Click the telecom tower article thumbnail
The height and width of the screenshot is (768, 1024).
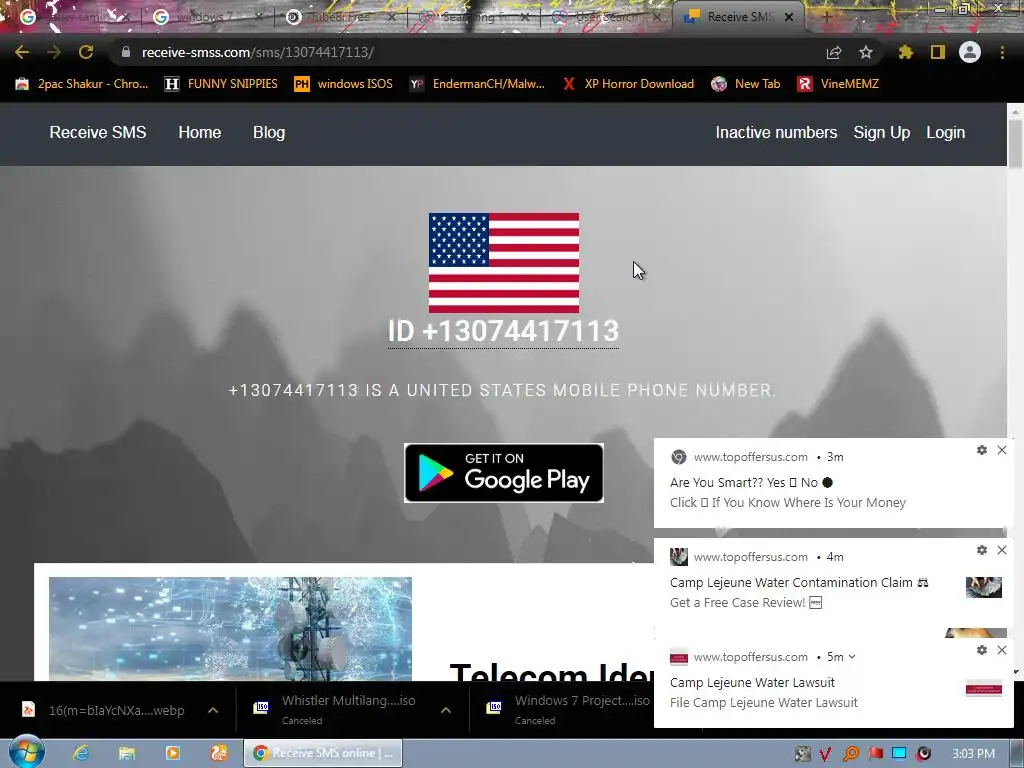point(231,628)
